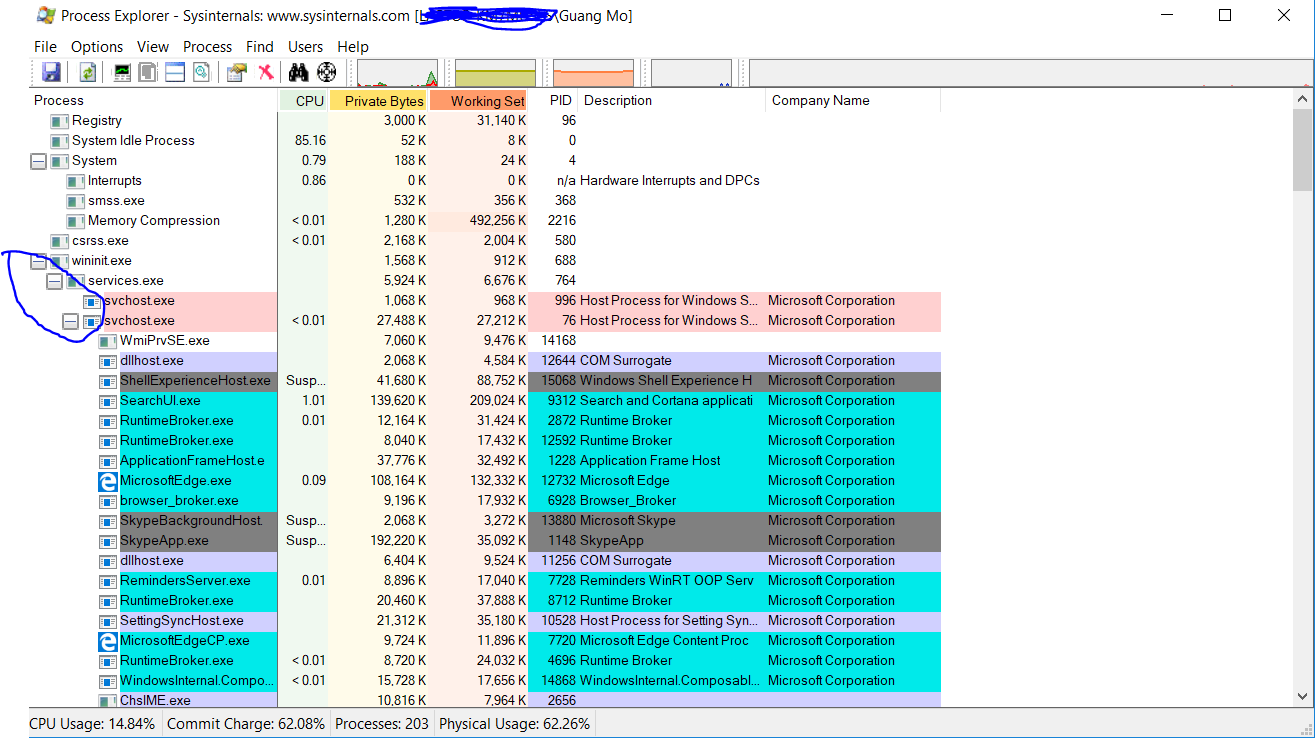Open the Help menu
Viewport: 1315px width, 738px height.
353,47
